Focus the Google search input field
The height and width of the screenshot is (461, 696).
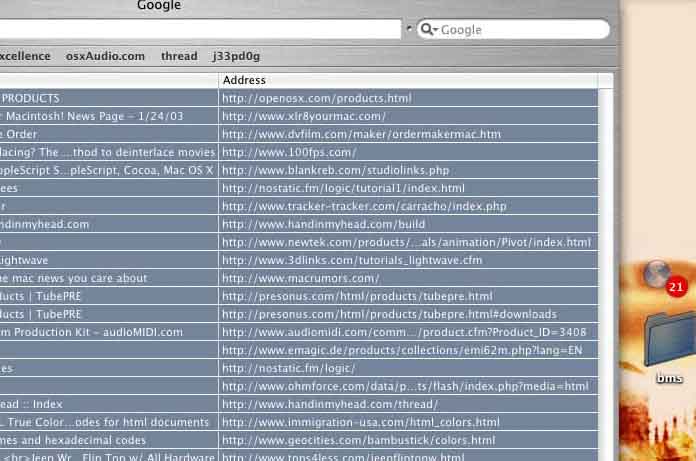click(513, 29)
